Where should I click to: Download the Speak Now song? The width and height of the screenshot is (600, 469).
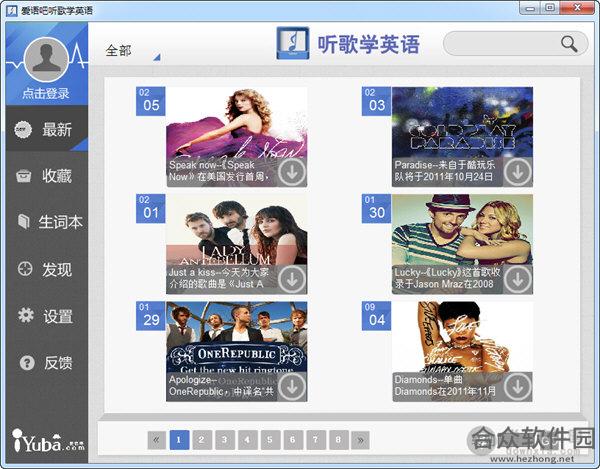pos(292,173)
